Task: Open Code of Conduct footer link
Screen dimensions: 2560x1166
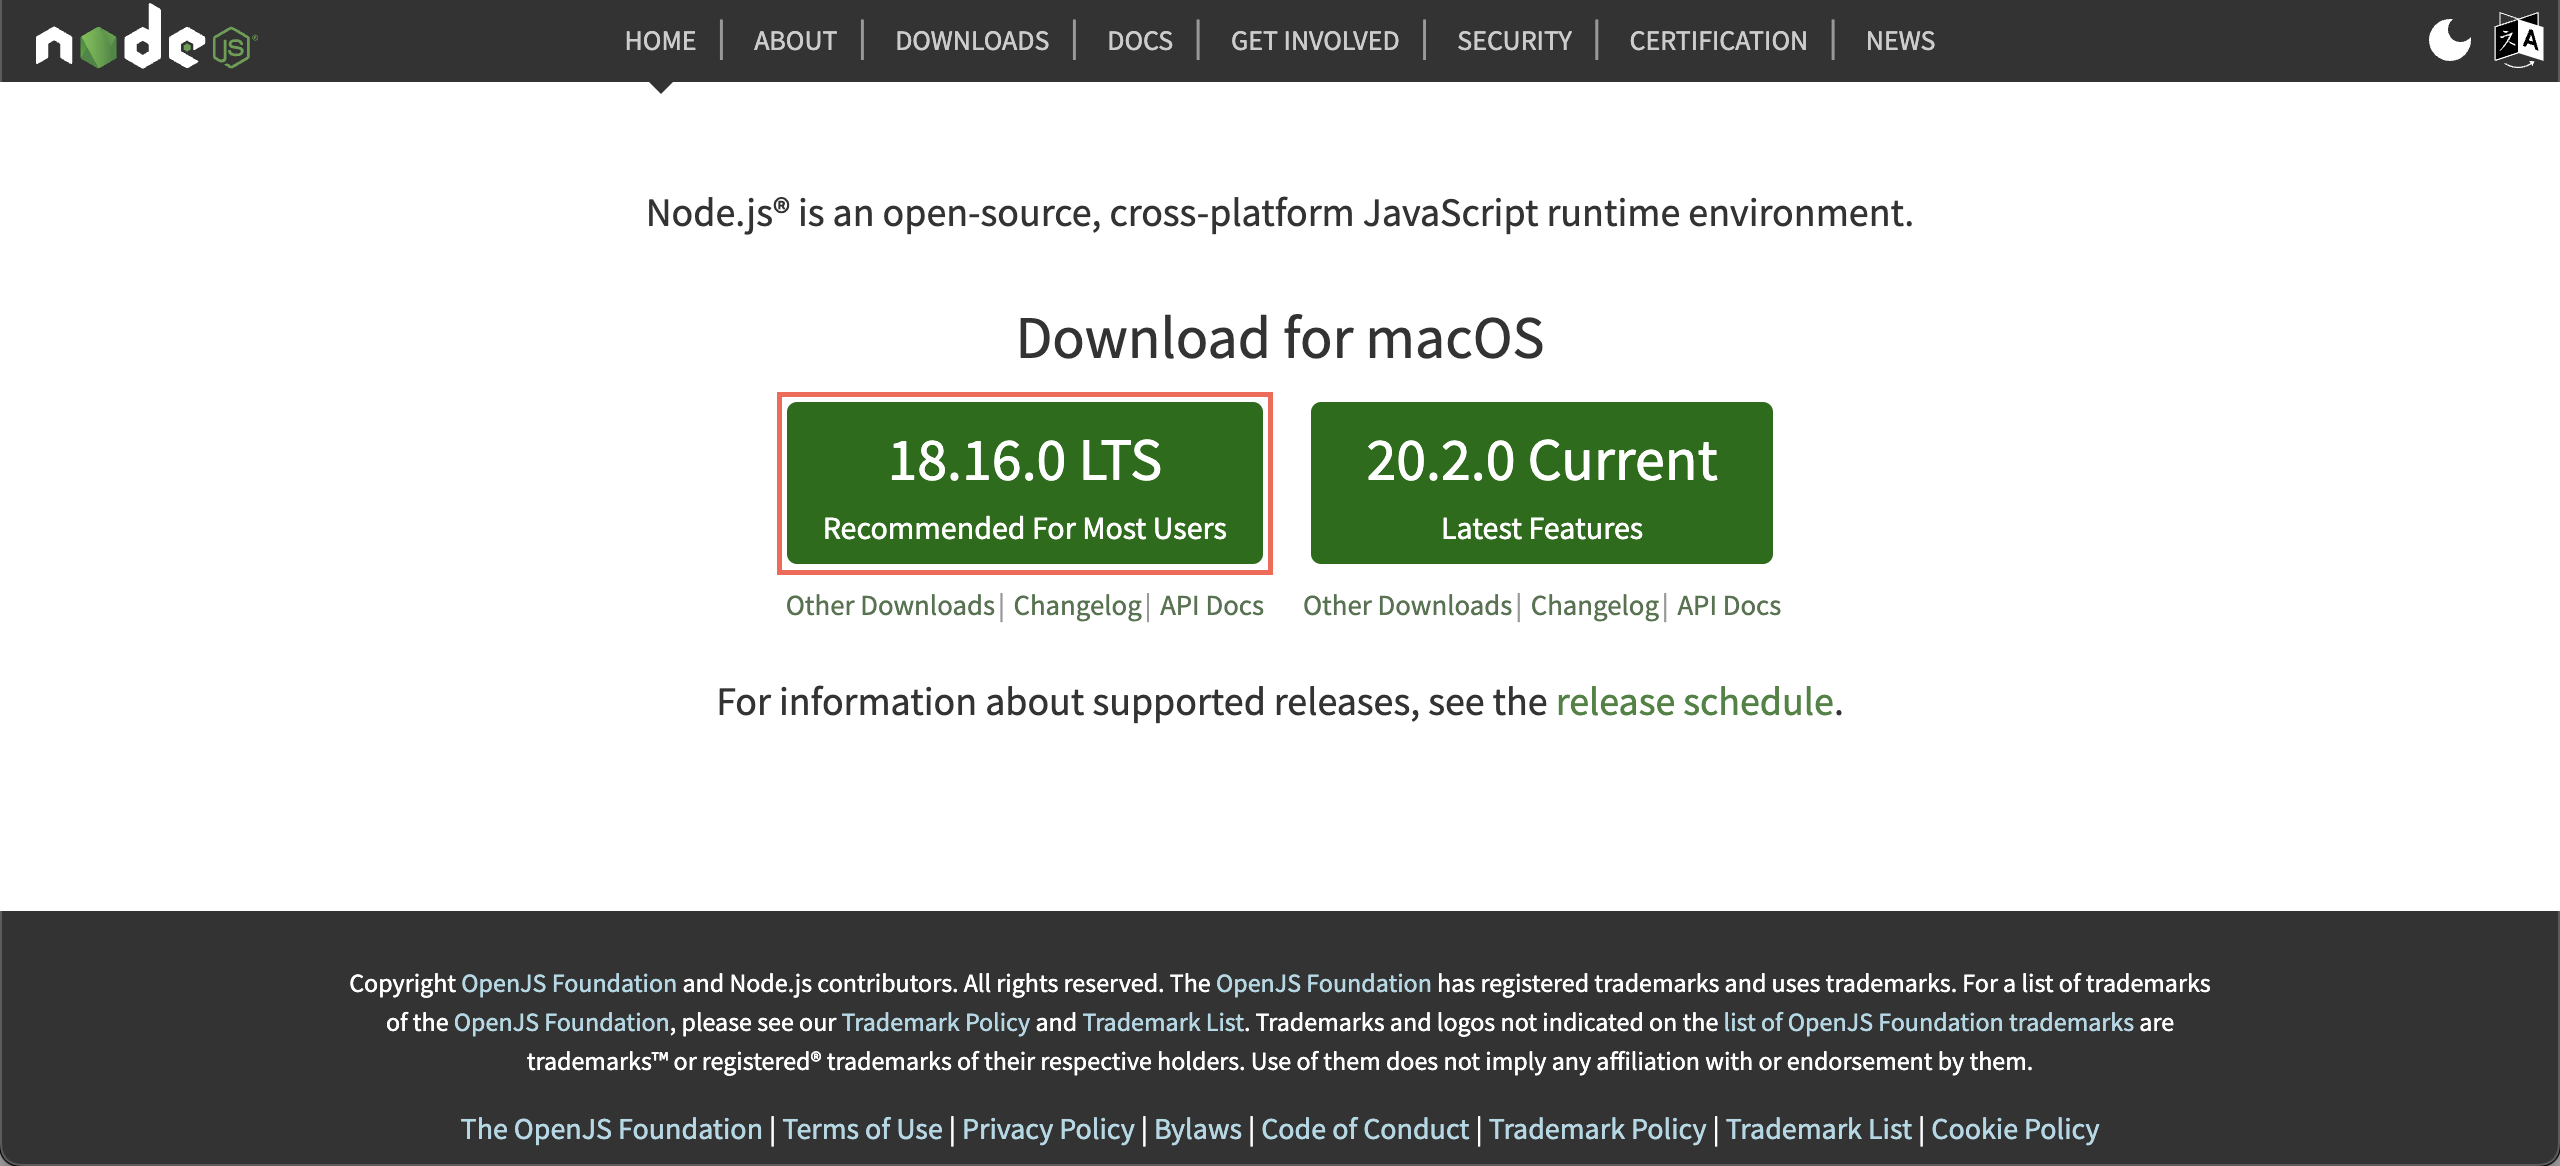Action: [x=1364, y=1129]
